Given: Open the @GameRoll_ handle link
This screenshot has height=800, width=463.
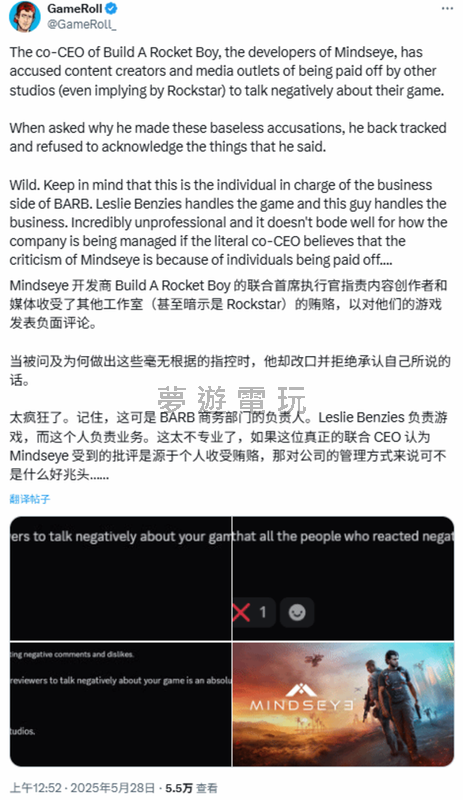Looking at the screenshot, I should [82, 24].
